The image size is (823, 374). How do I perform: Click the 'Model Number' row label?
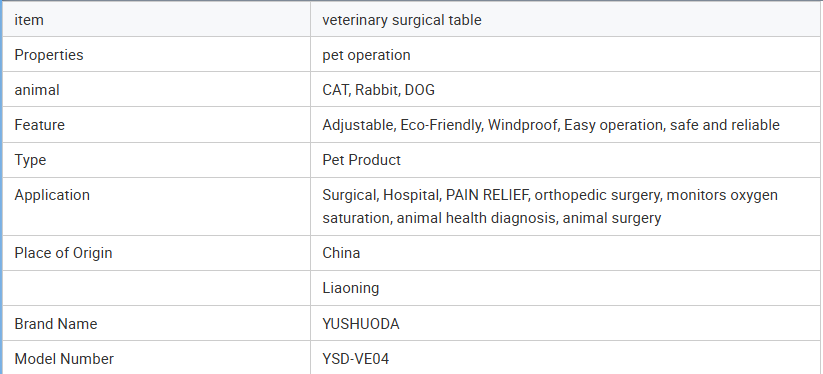tap(64, 359)
